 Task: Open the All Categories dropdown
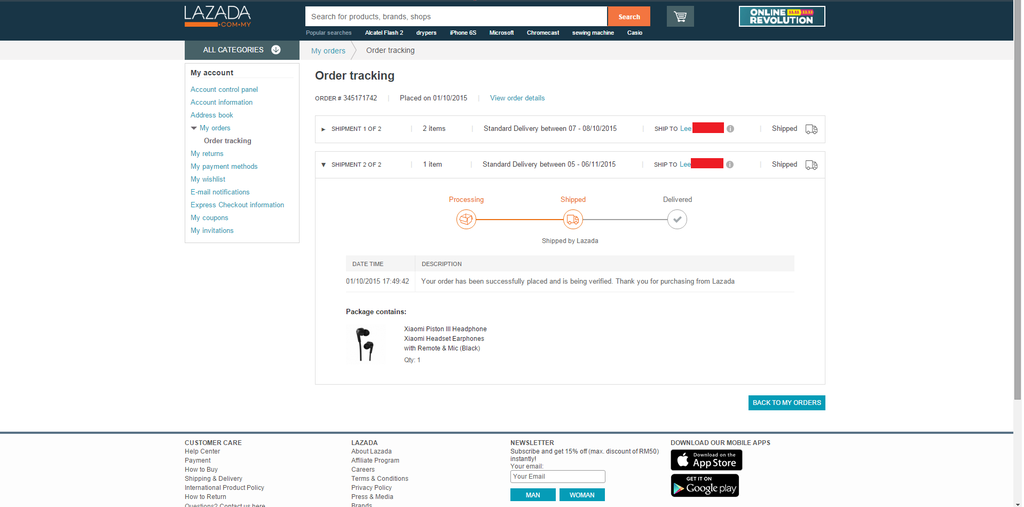241,50
